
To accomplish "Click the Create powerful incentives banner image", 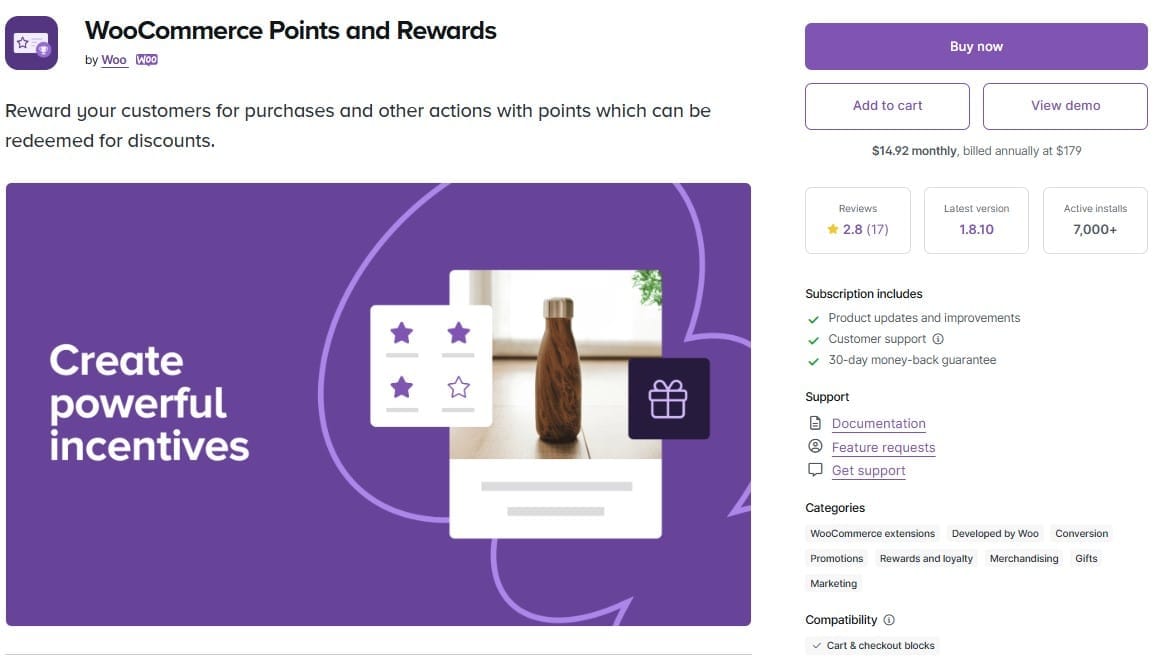I will click(378, 404).
